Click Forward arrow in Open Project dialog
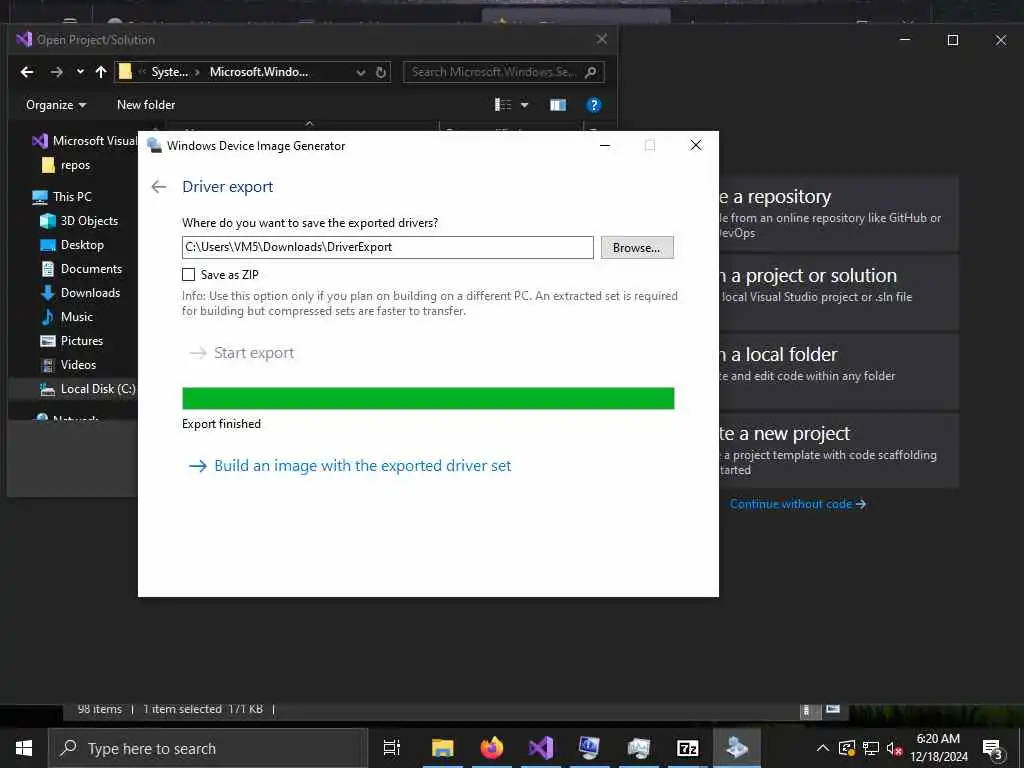Viewport: 1024px width, 768px height. pos(57,72)
